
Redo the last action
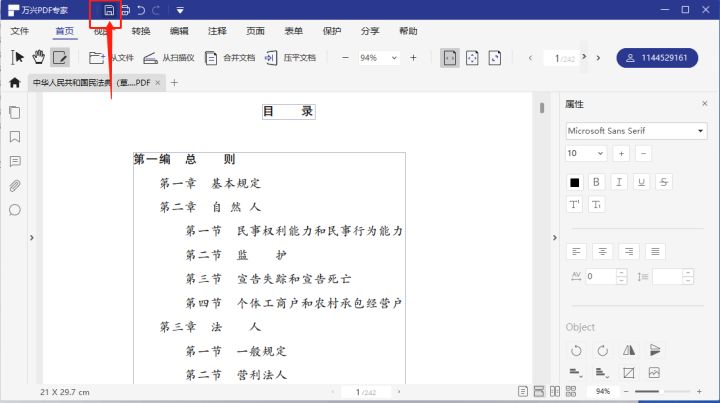click(156, 10)
